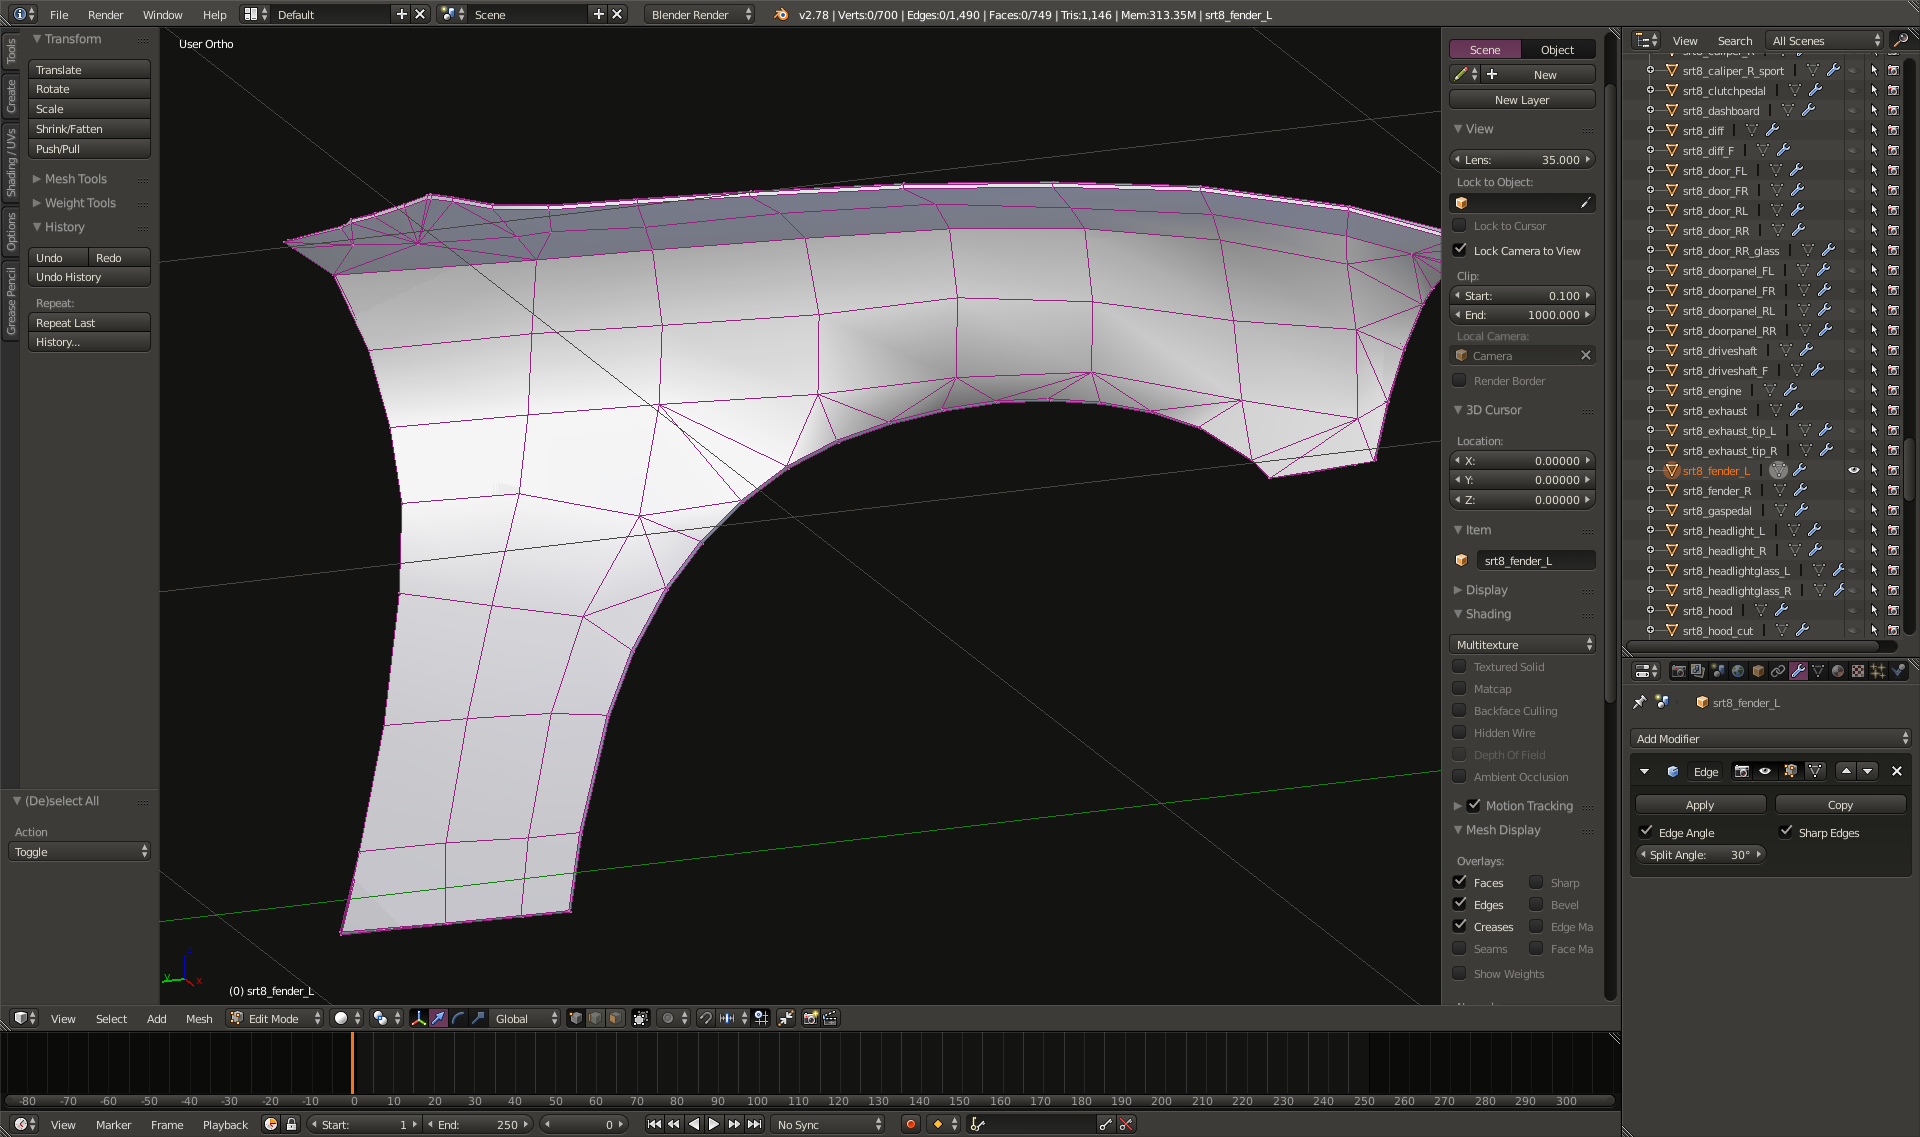Toggle limit selection to visible
Image resolution: width=1920 pixels, height=1137 pixels.
[x=641, y=1018]
